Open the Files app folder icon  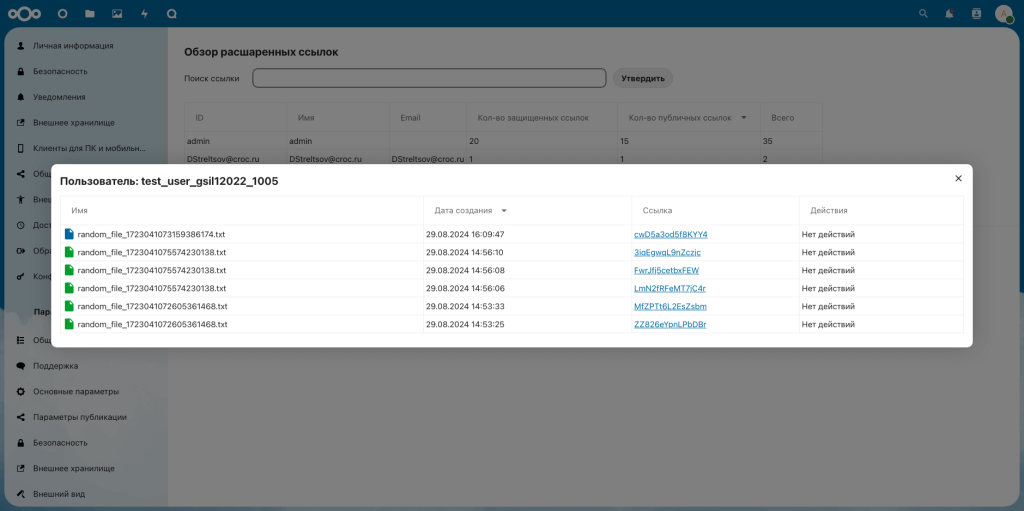(x=90, y=14)
